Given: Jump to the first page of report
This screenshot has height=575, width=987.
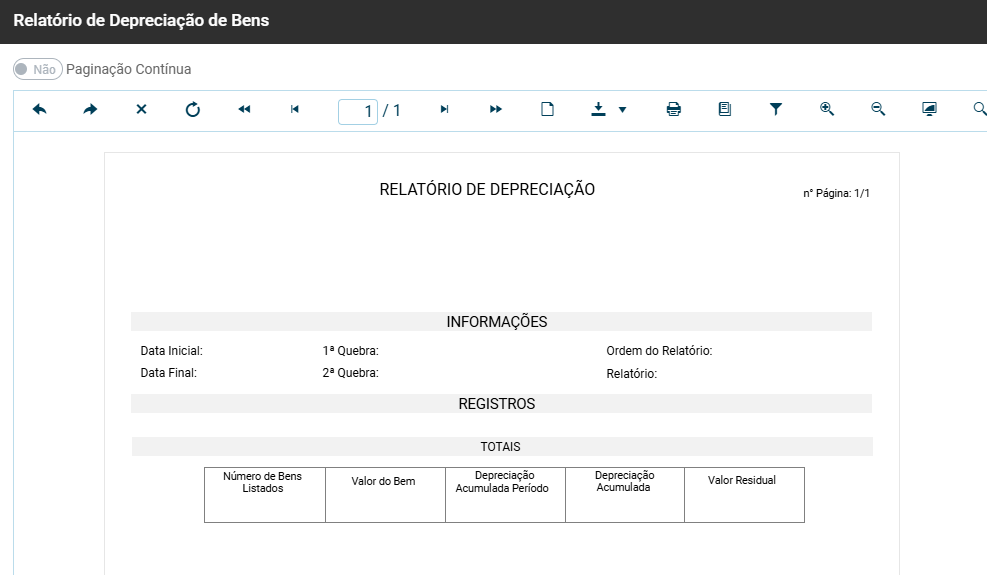Looking at the screenshot, I should (244, 110).
